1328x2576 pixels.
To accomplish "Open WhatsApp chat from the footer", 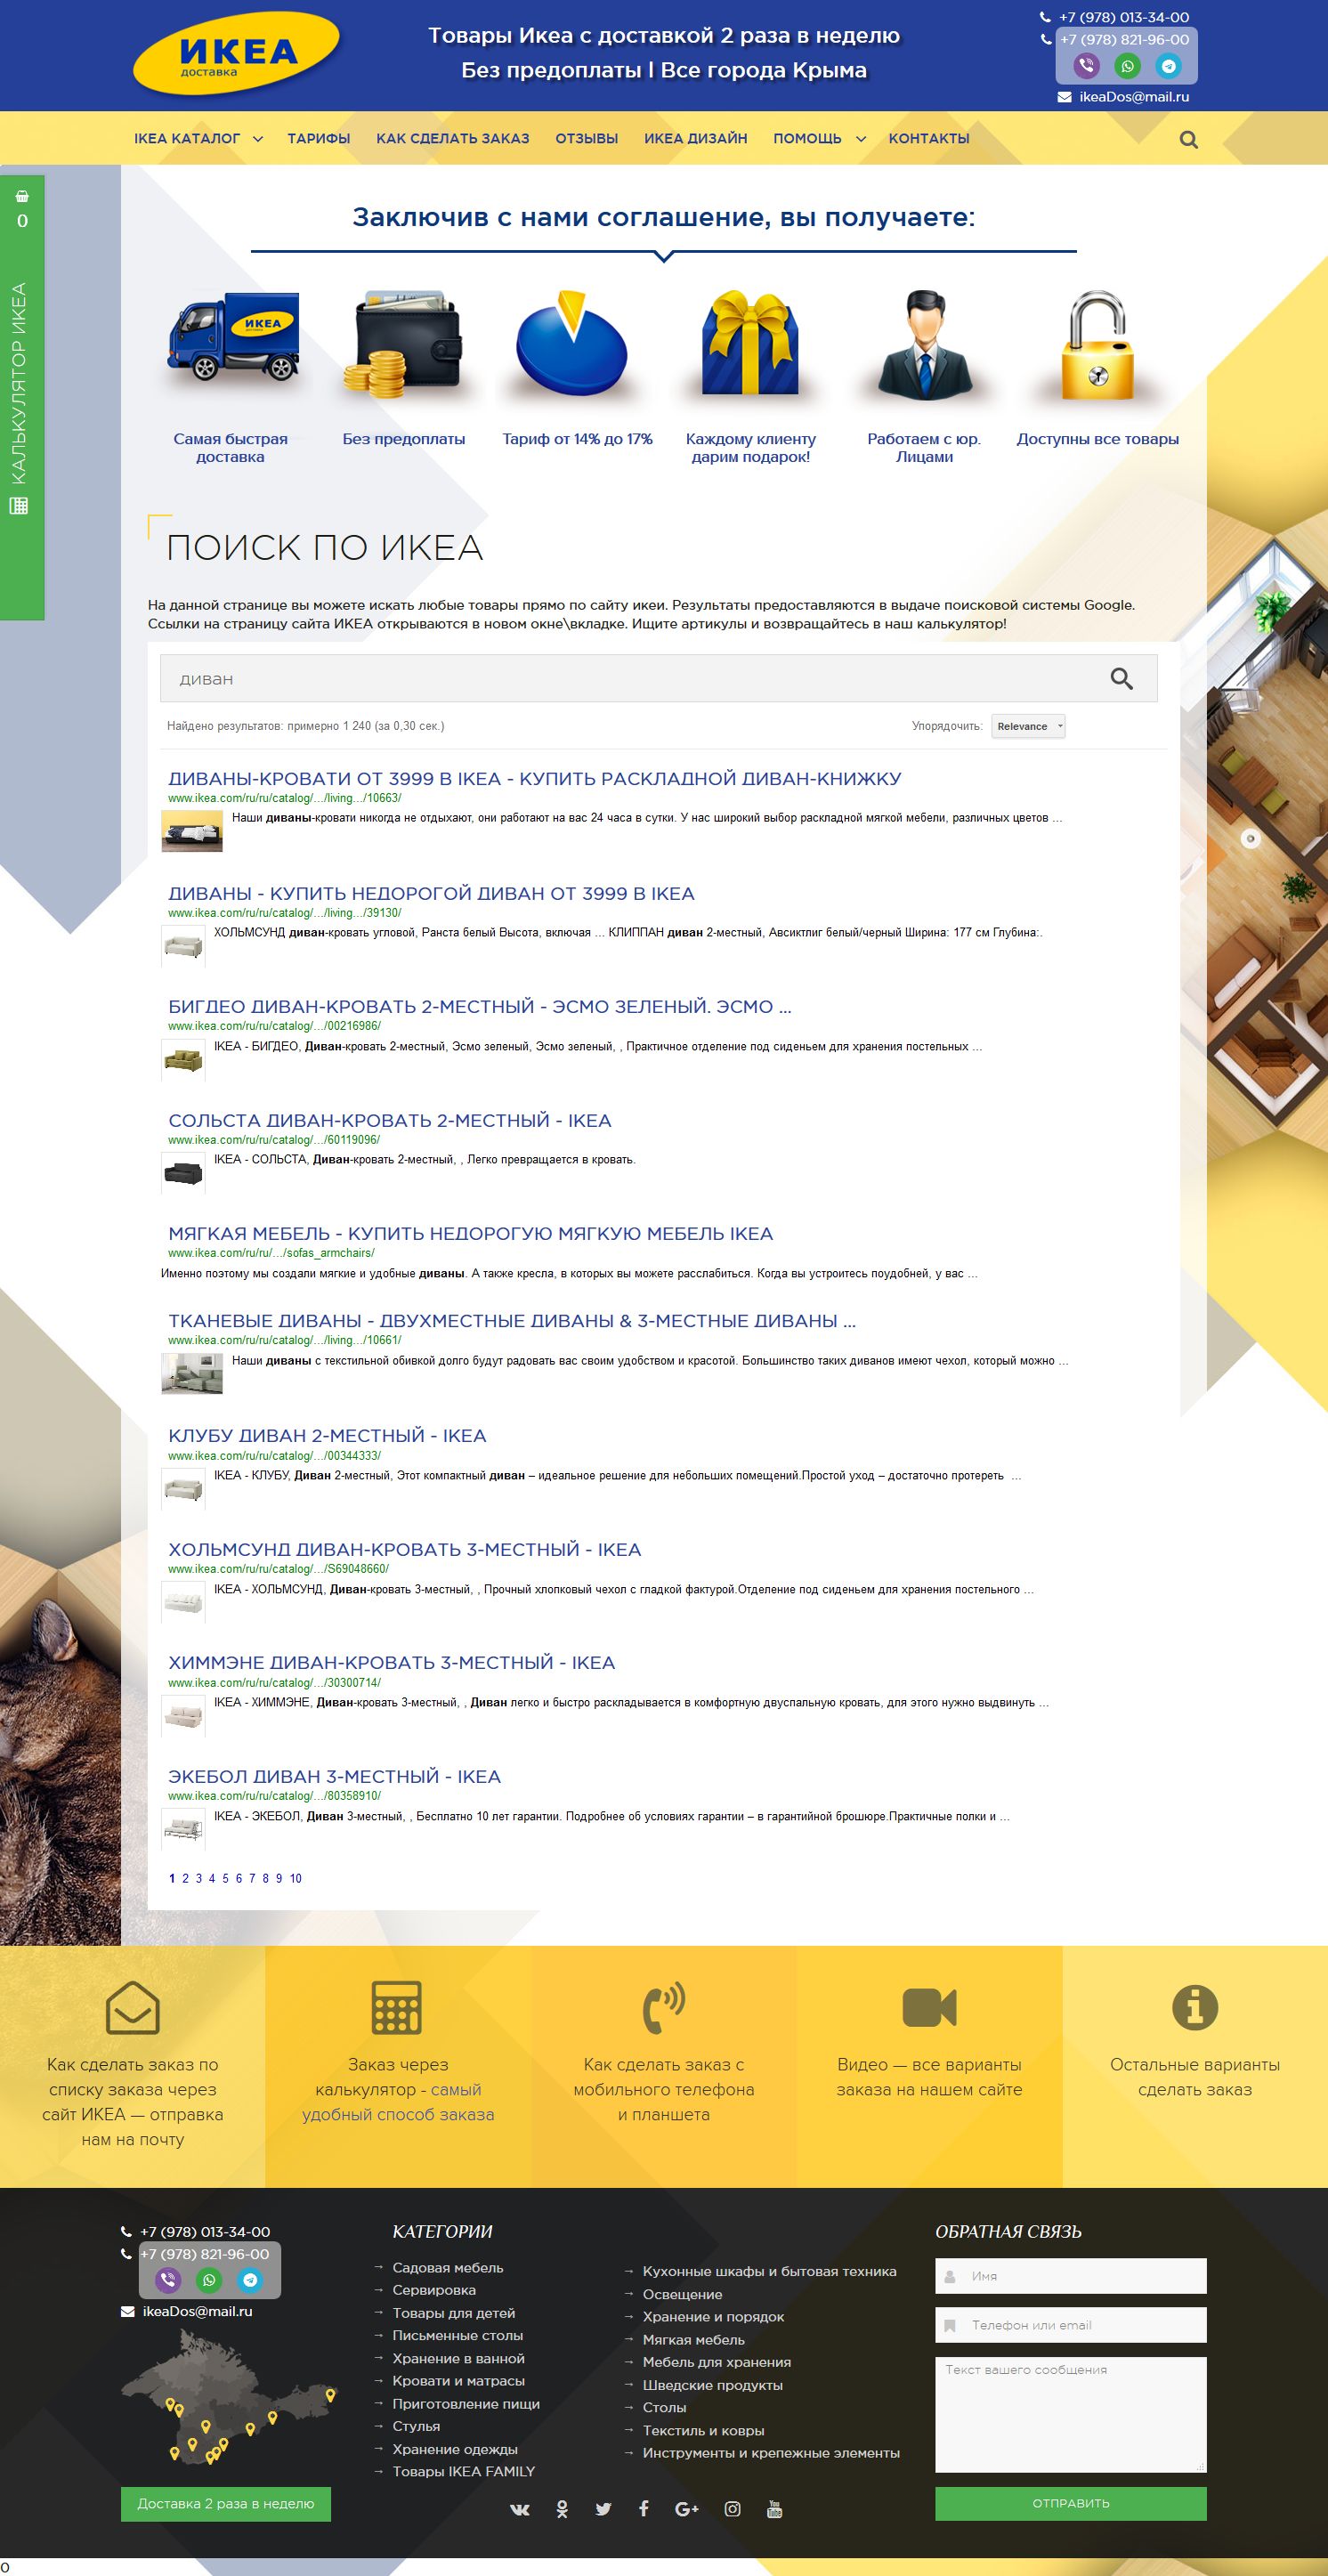I will click(209, 2280).
